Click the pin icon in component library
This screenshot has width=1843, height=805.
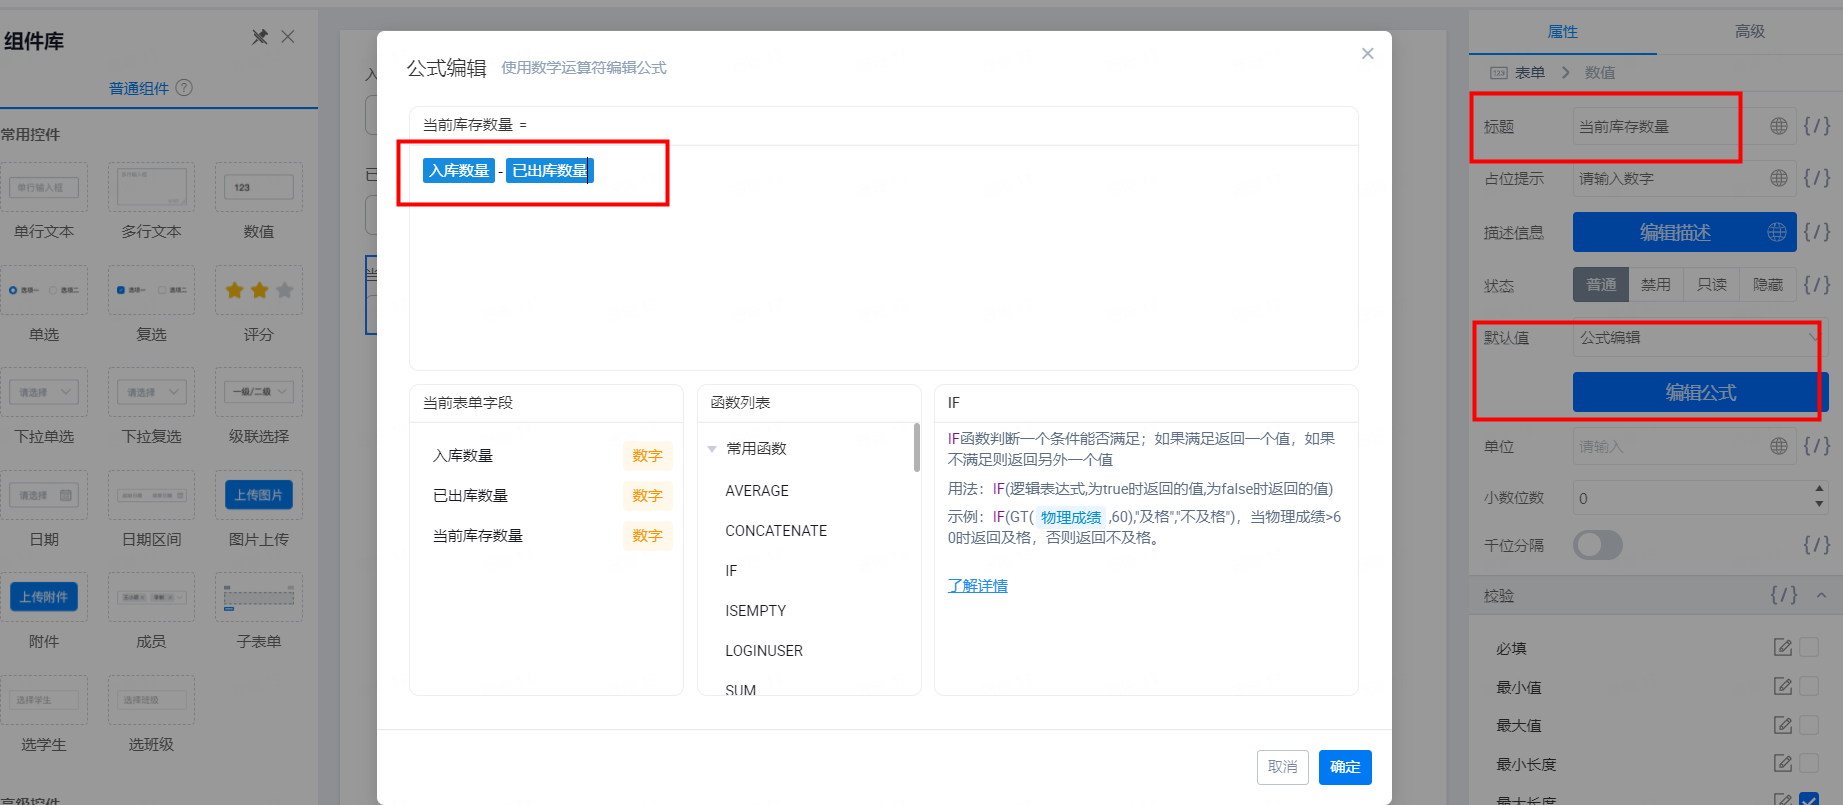coord(260,37)
